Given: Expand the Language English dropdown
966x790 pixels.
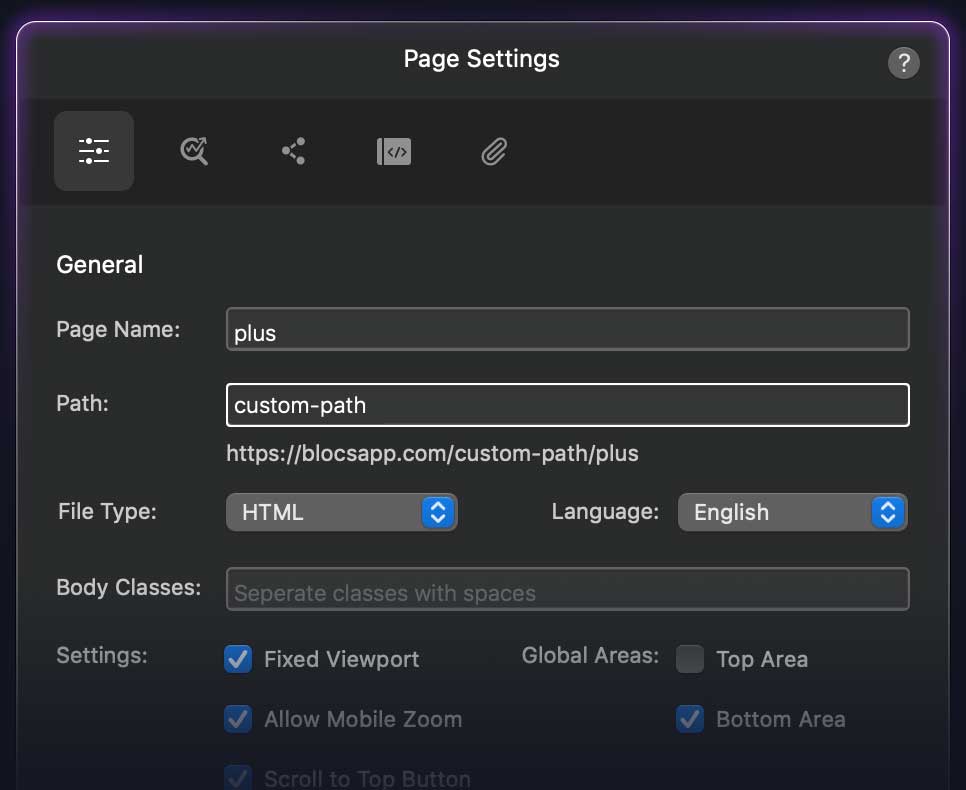Looking at the screenshot, I should click(792, 512).
